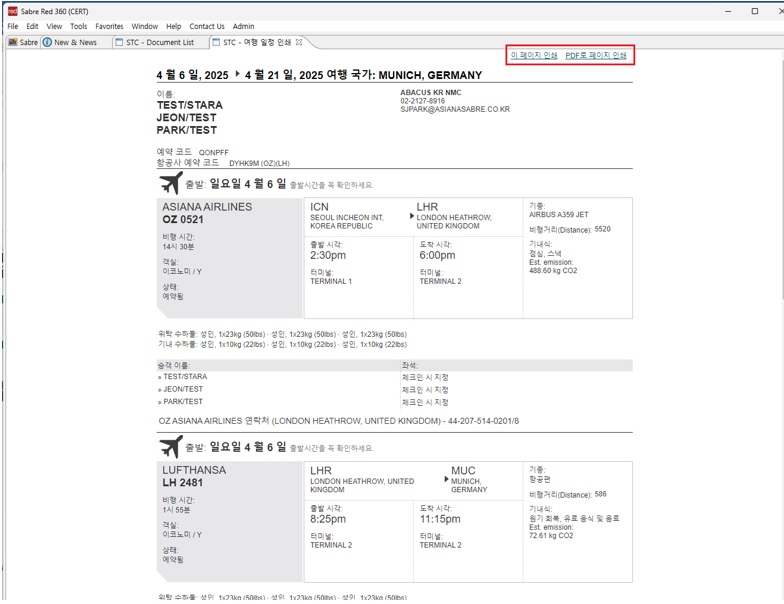
Task: Click flight duration 14시 30분
Action: click(178, 247)
